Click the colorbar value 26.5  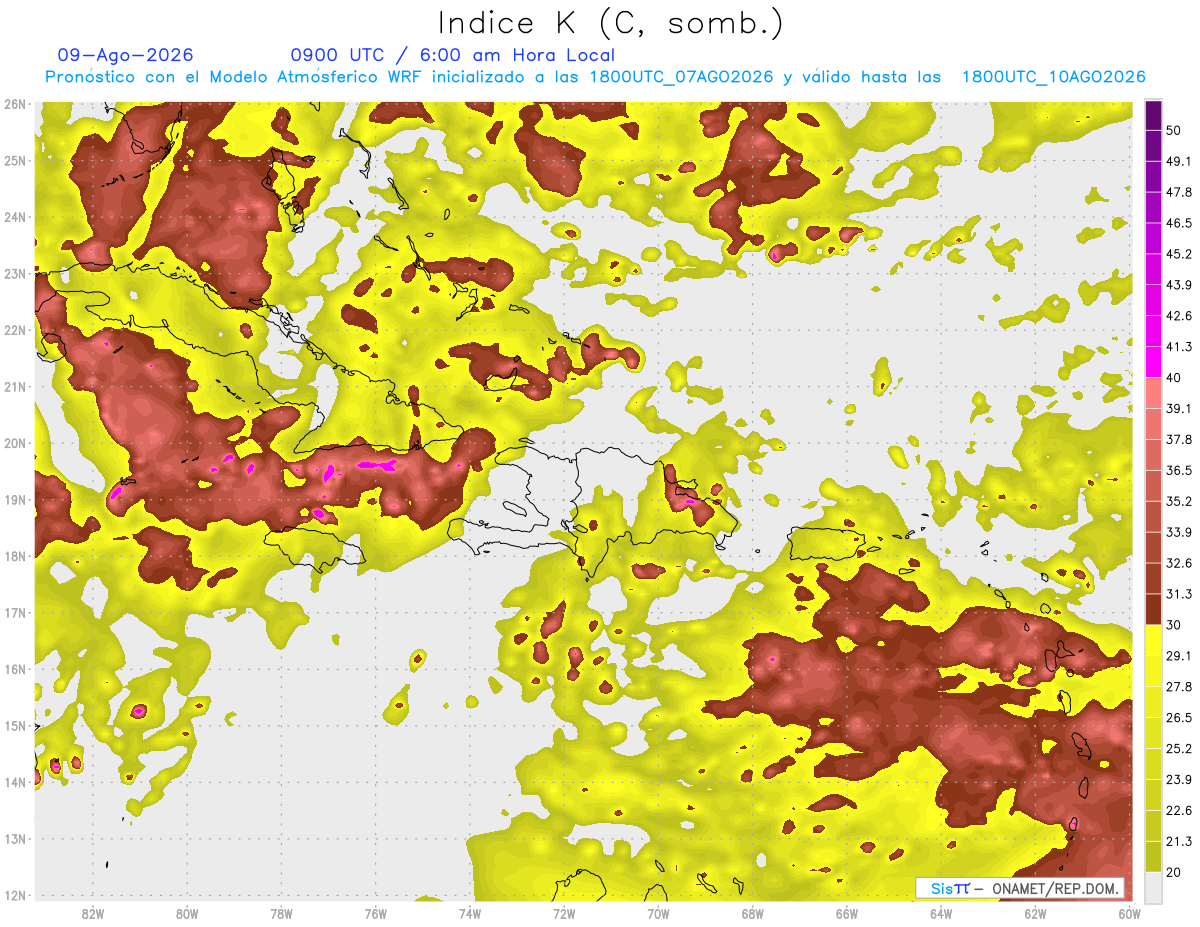tap(1179, 719)
